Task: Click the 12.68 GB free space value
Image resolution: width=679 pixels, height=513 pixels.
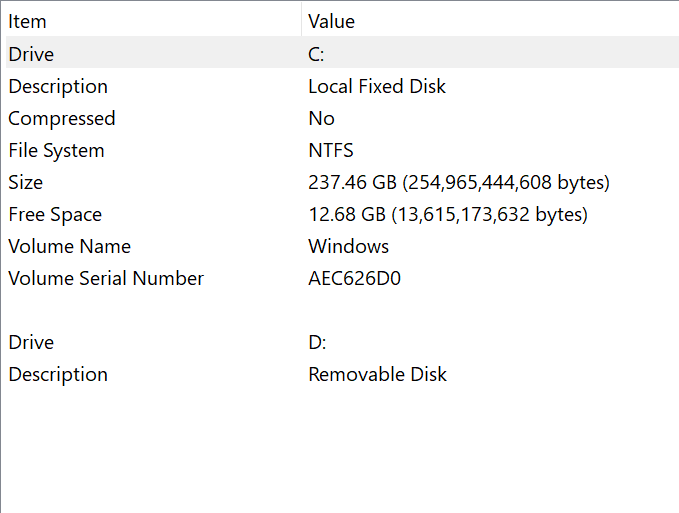Action: tap(447, 214)
